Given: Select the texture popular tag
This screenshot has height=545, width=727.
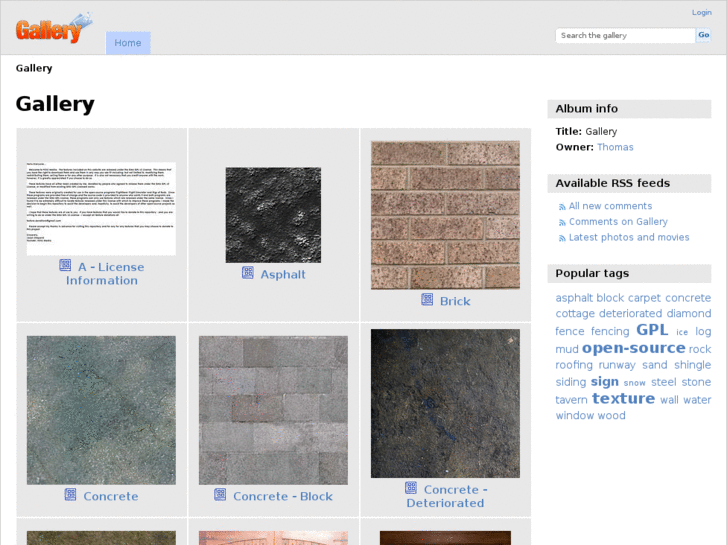Looking at the screenshot, I should pos(623,398).
